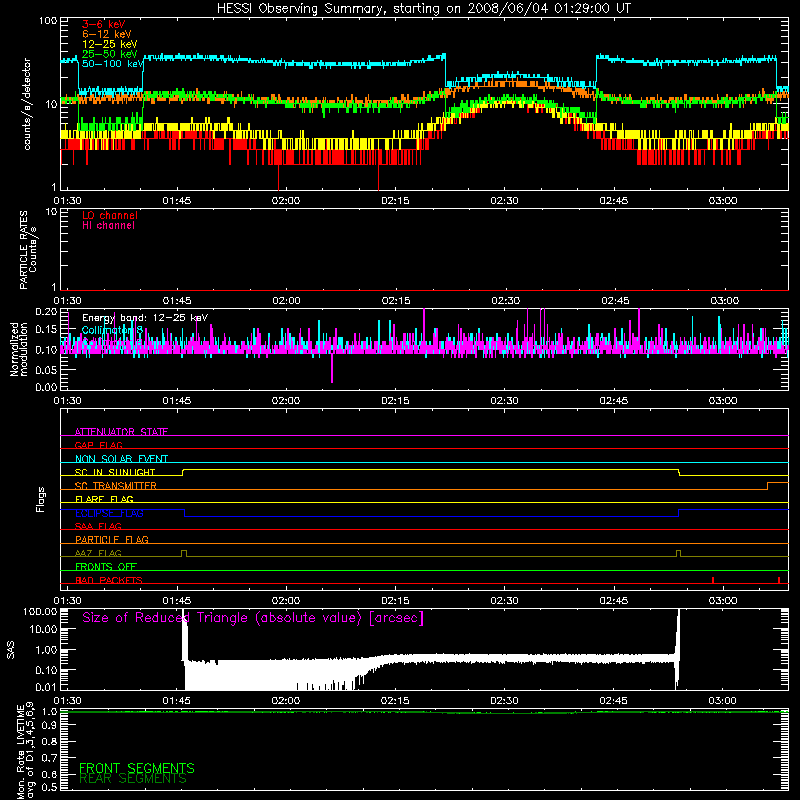Click the bad packets red spike near 02:58
This screenshot has width=800, height=800.
tap(713, 580)
